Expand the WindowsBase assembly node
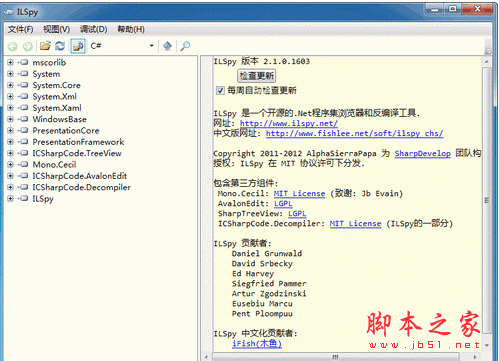 [x=10, y=119]
